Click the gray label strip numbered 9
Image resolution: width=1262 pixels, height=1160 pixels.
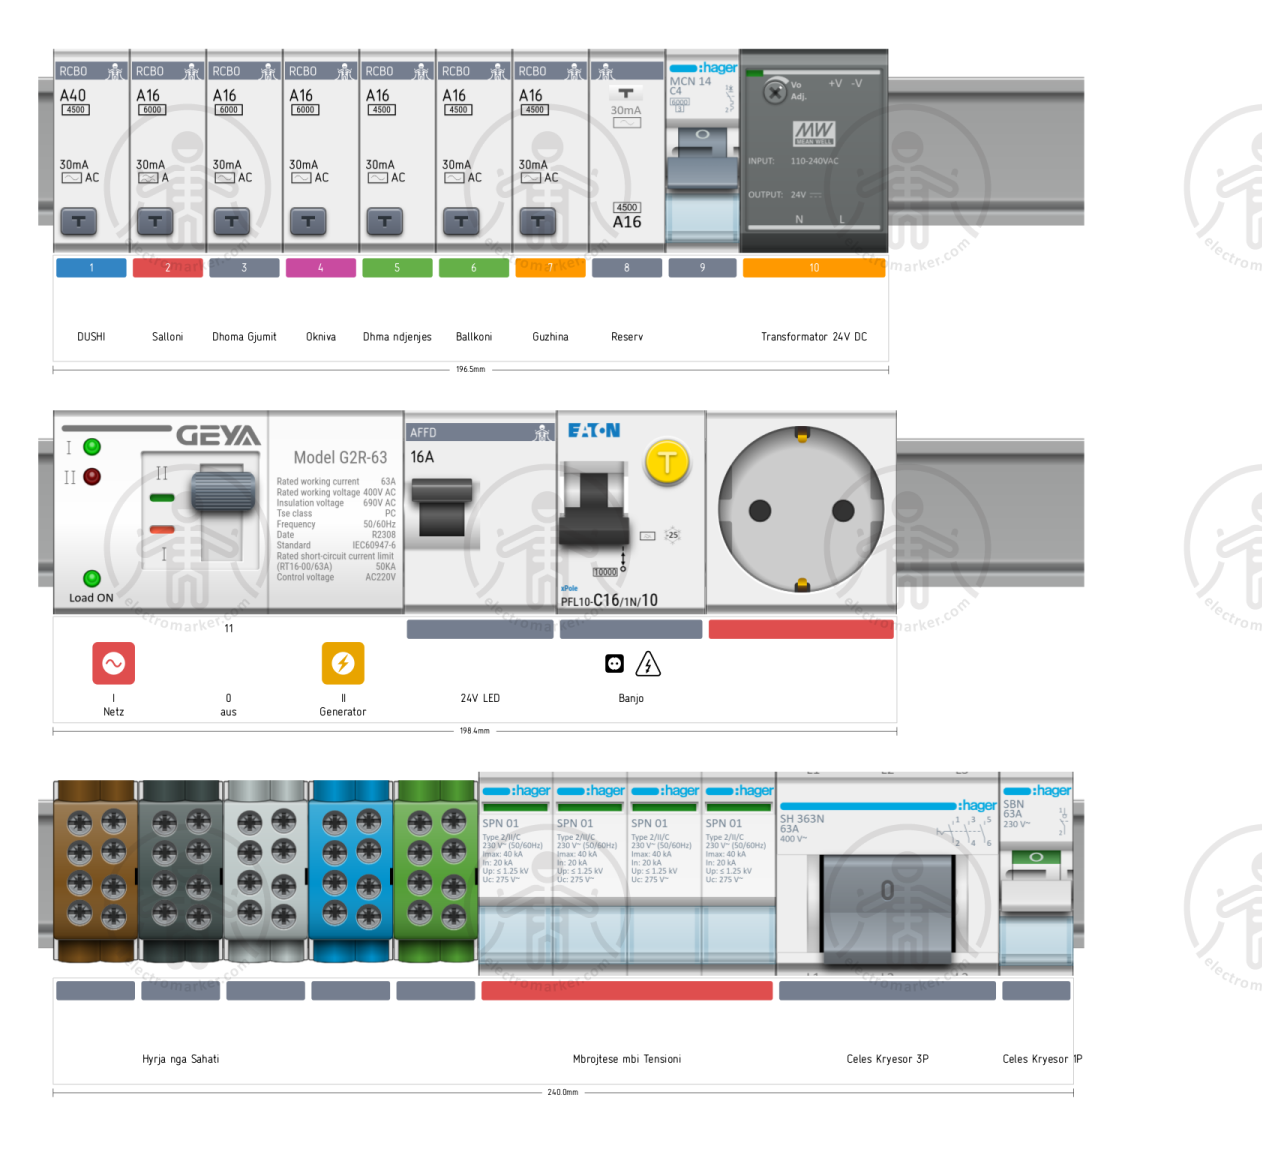tap(702, 268)
